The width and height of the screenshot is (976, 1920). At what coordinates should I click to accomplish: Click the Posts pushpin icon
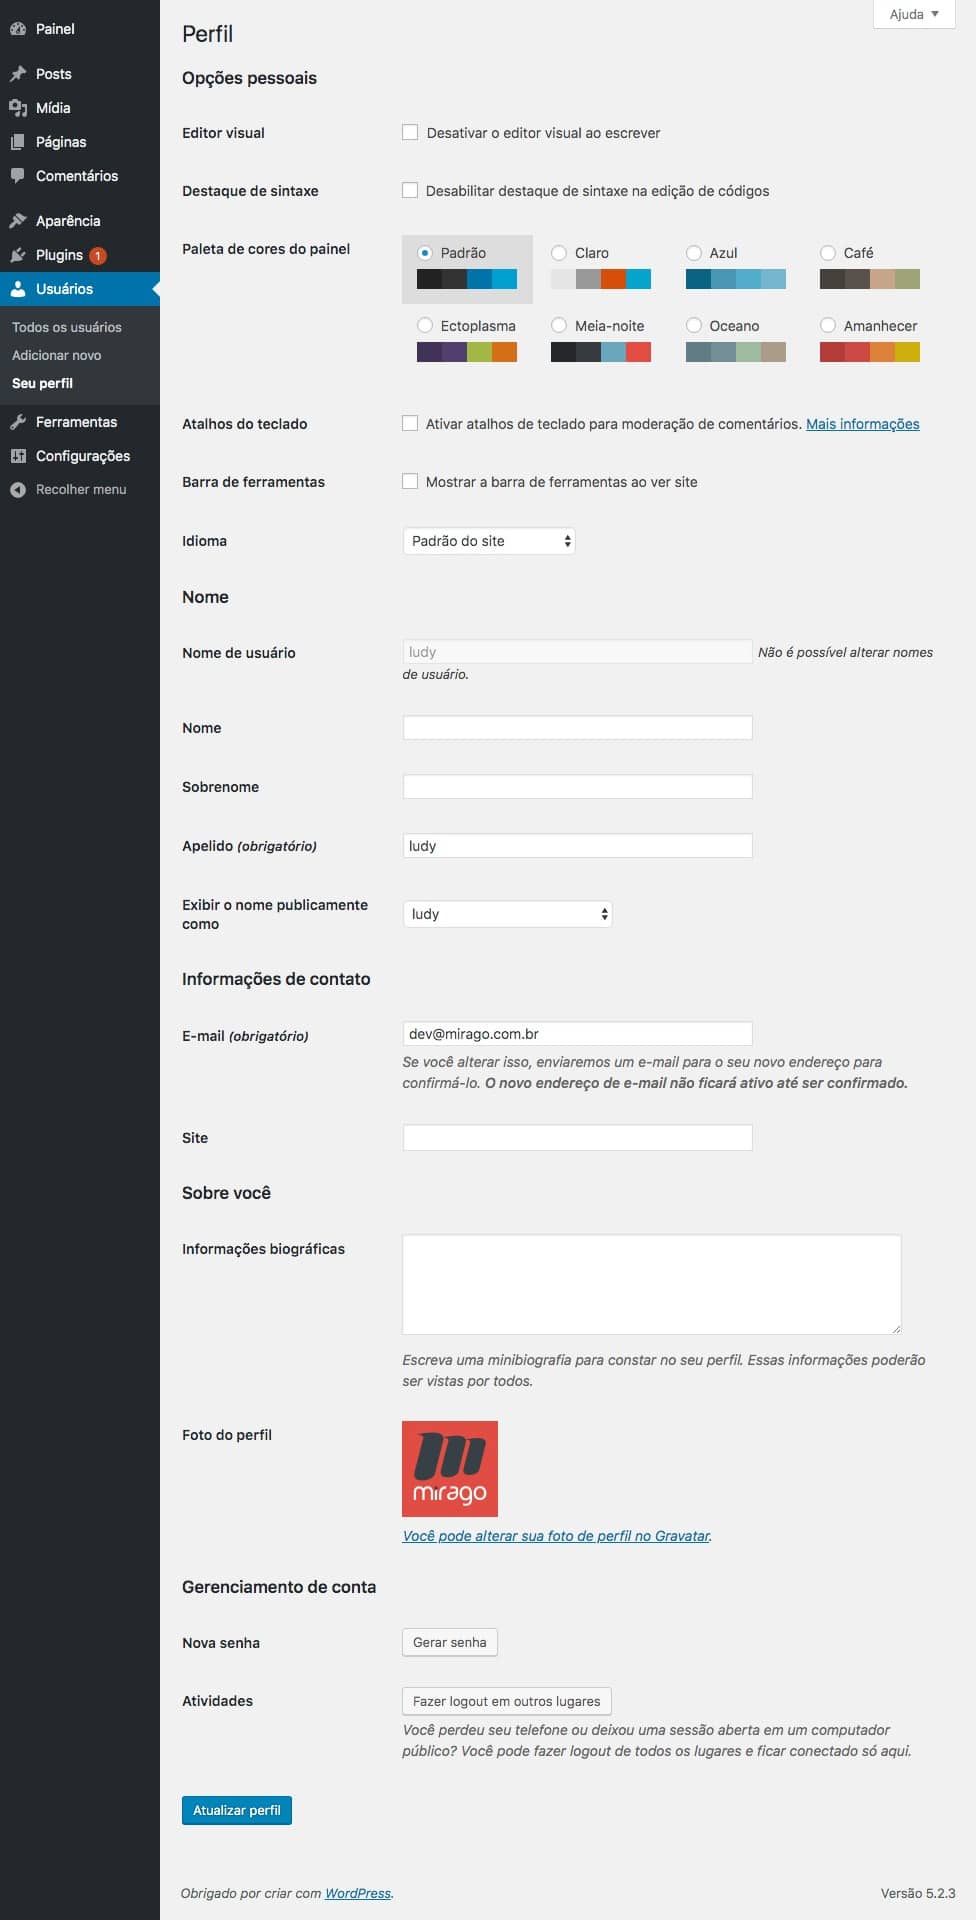[18, 74]
